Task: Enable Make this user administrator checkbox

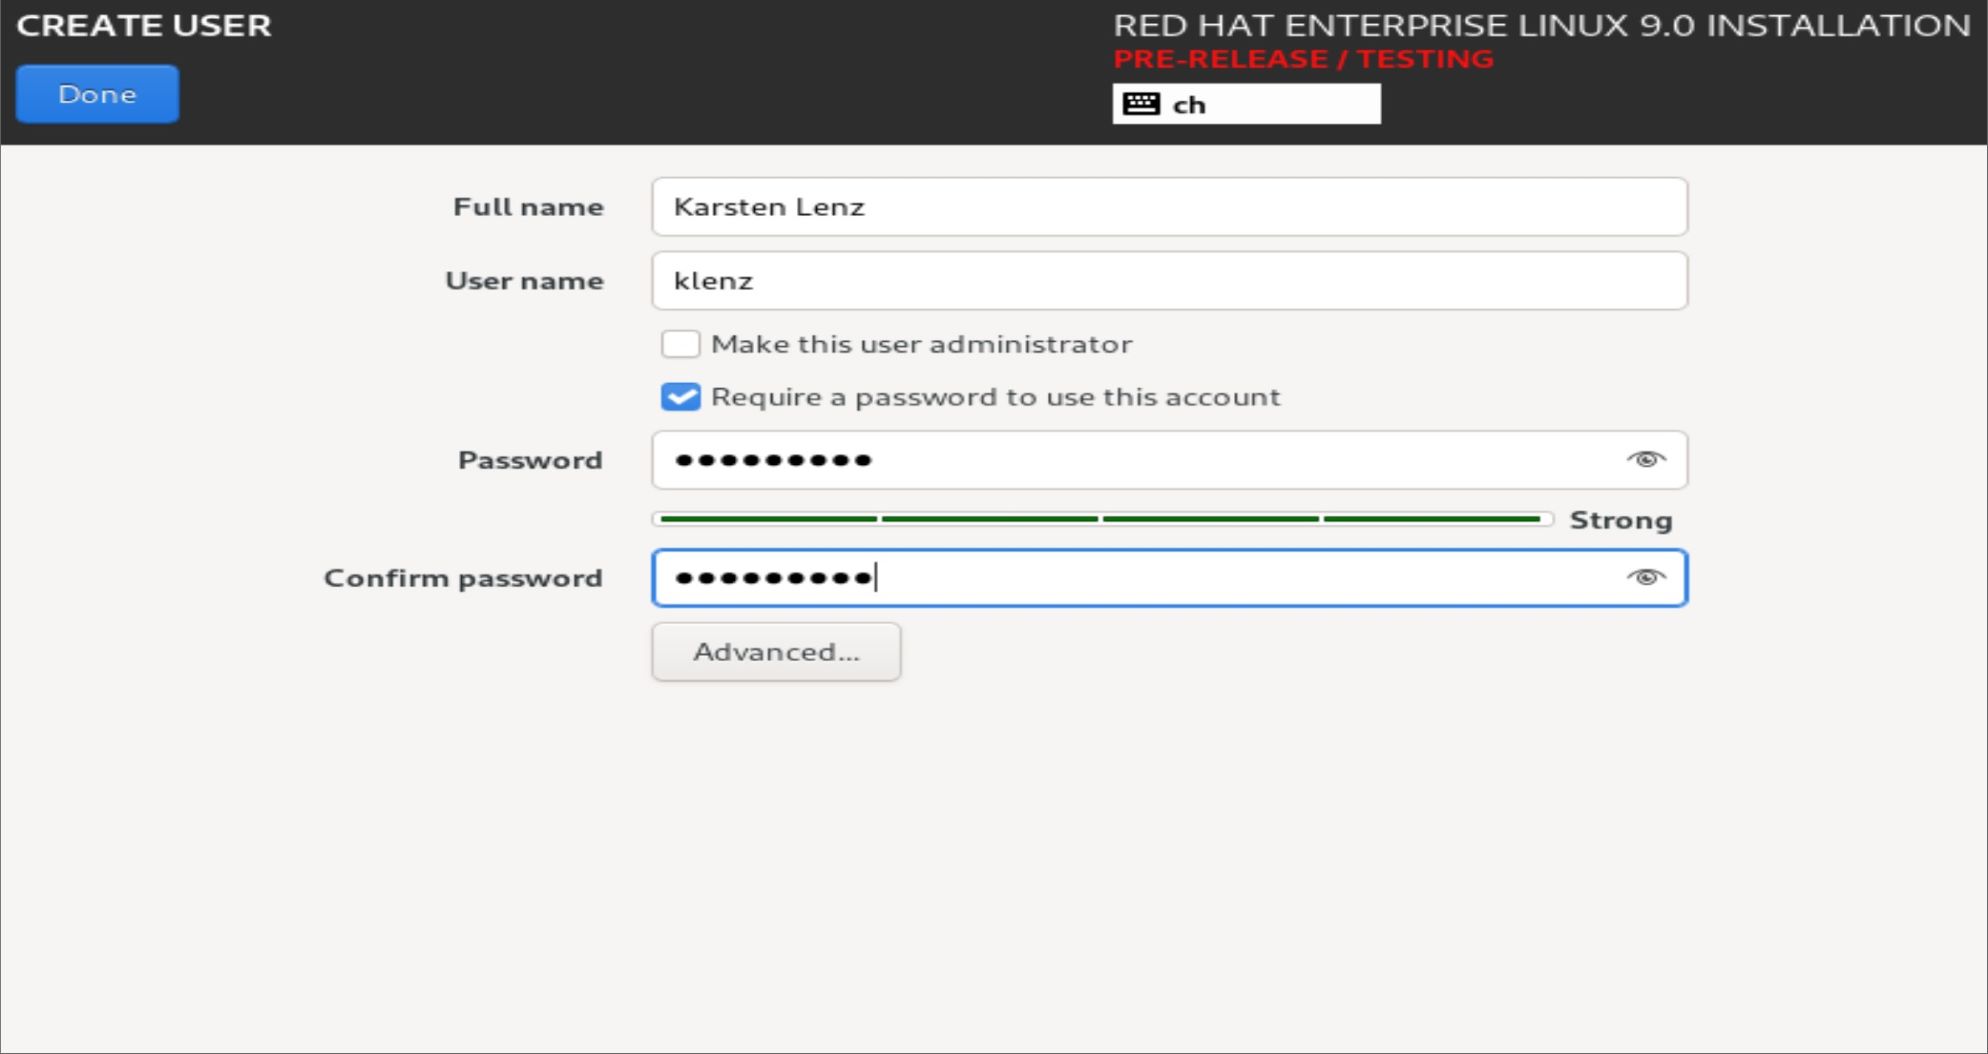Action: (x=680, y=344)
